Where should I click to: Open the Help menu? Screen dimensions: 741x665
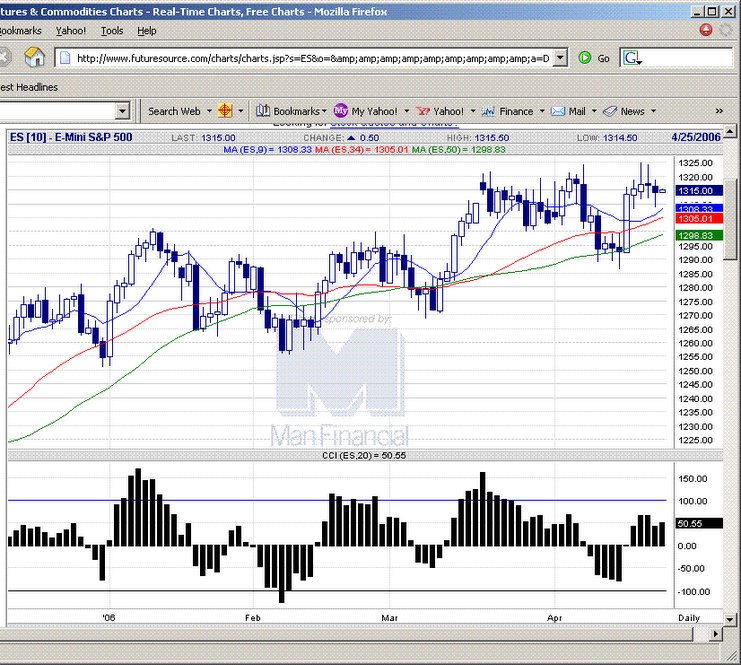click(x=147, y=31)
